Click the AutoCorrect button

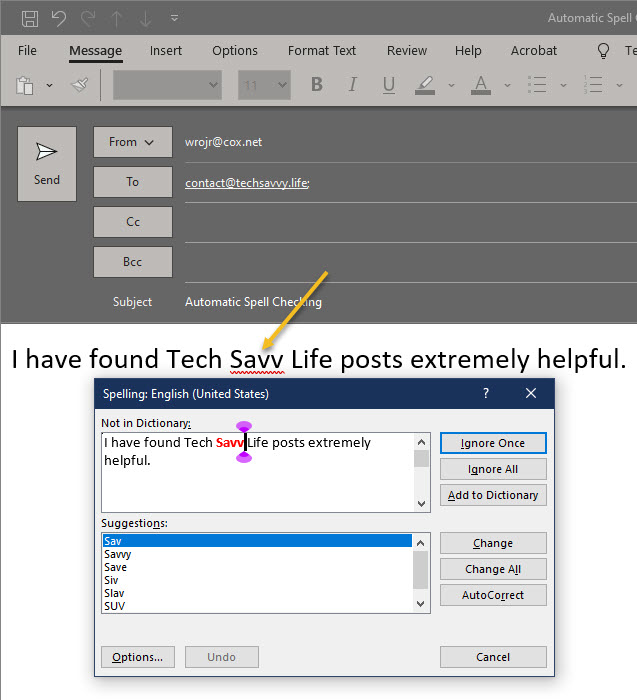493,595
